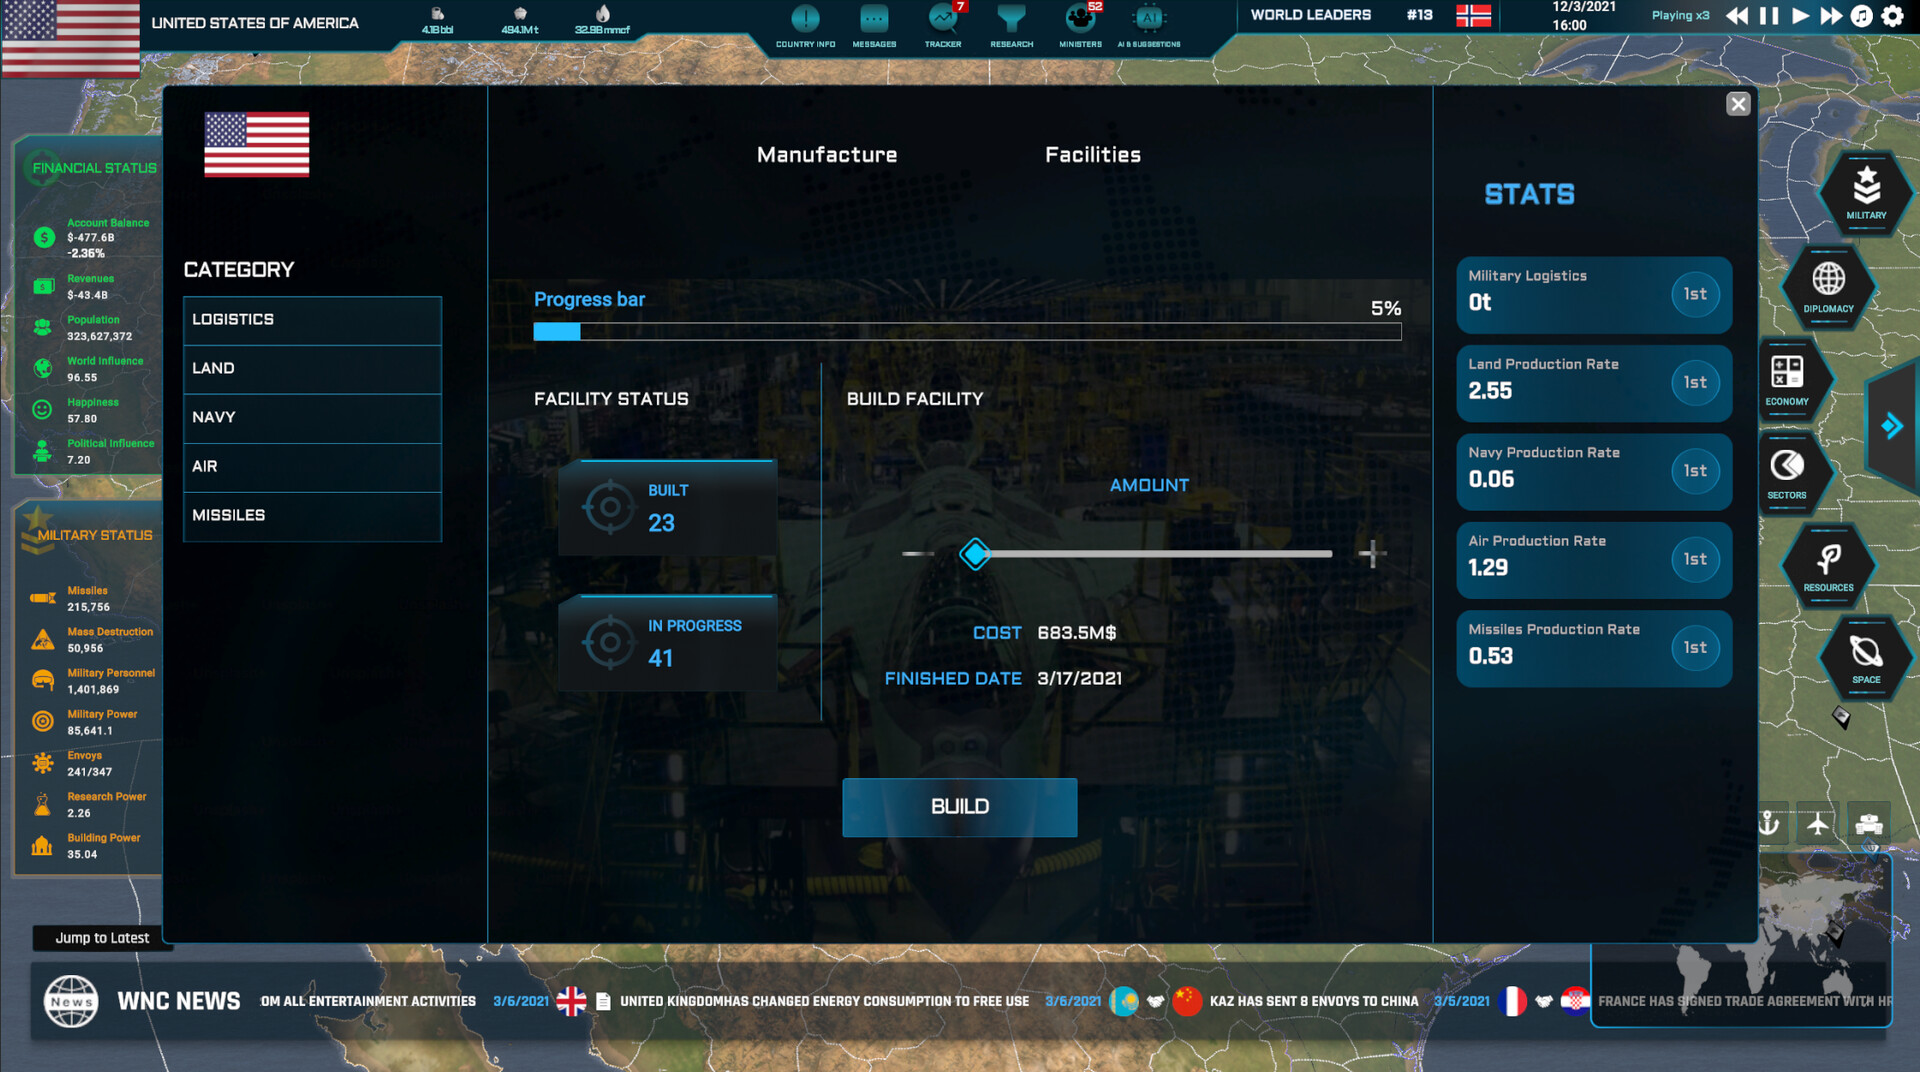Expand the right side arrow panel
Image resolution: width=1920 pixels, height=1072 pixels.
point(1891,426)
